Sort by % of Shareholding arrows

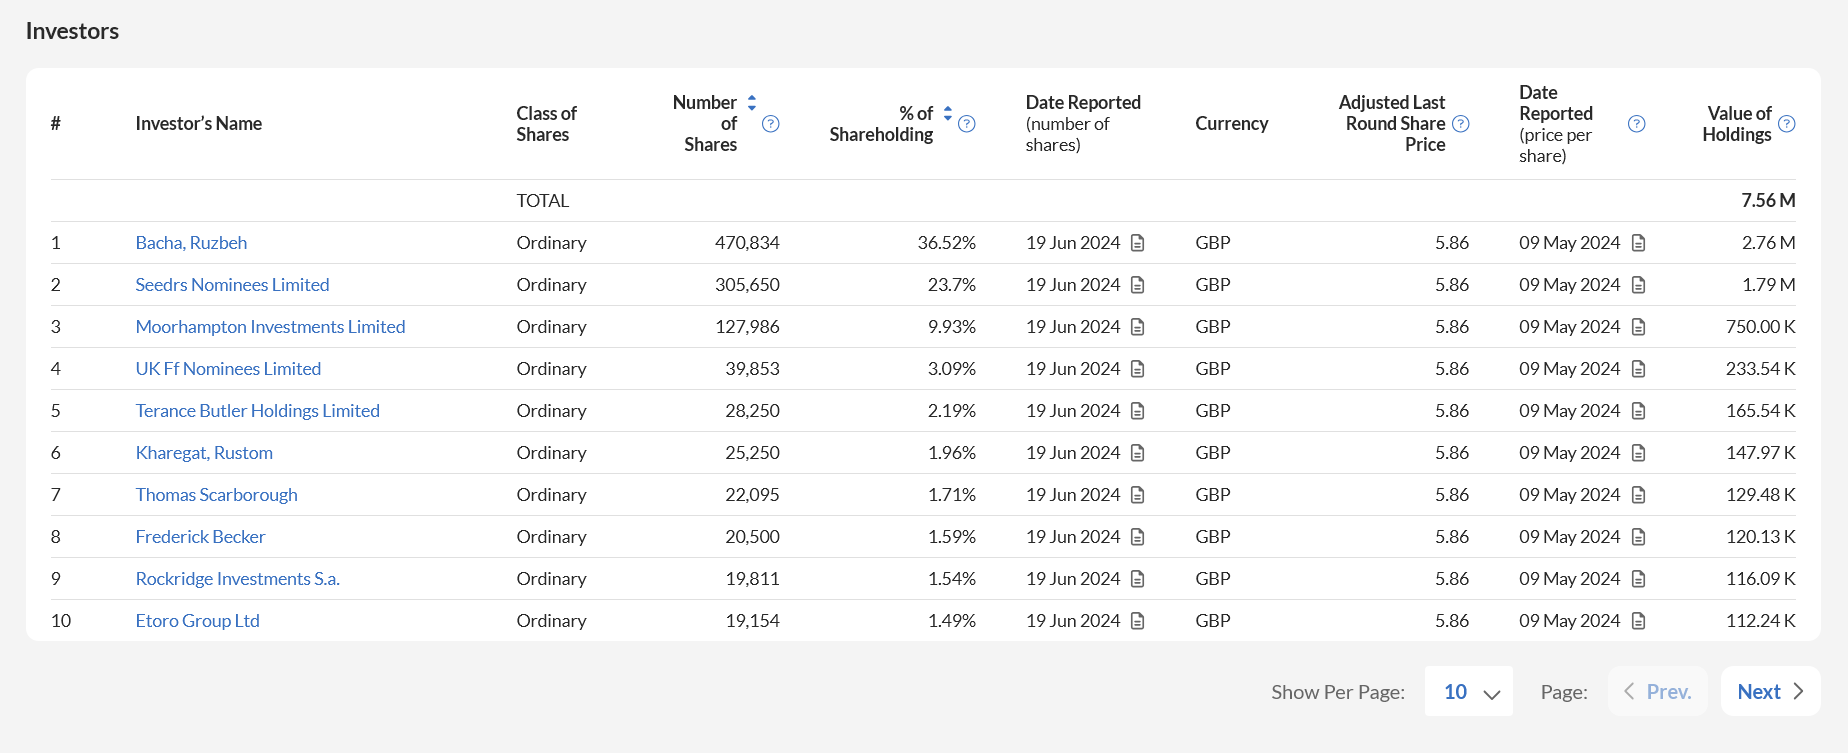pyautogui.click(x=948, y=113)
